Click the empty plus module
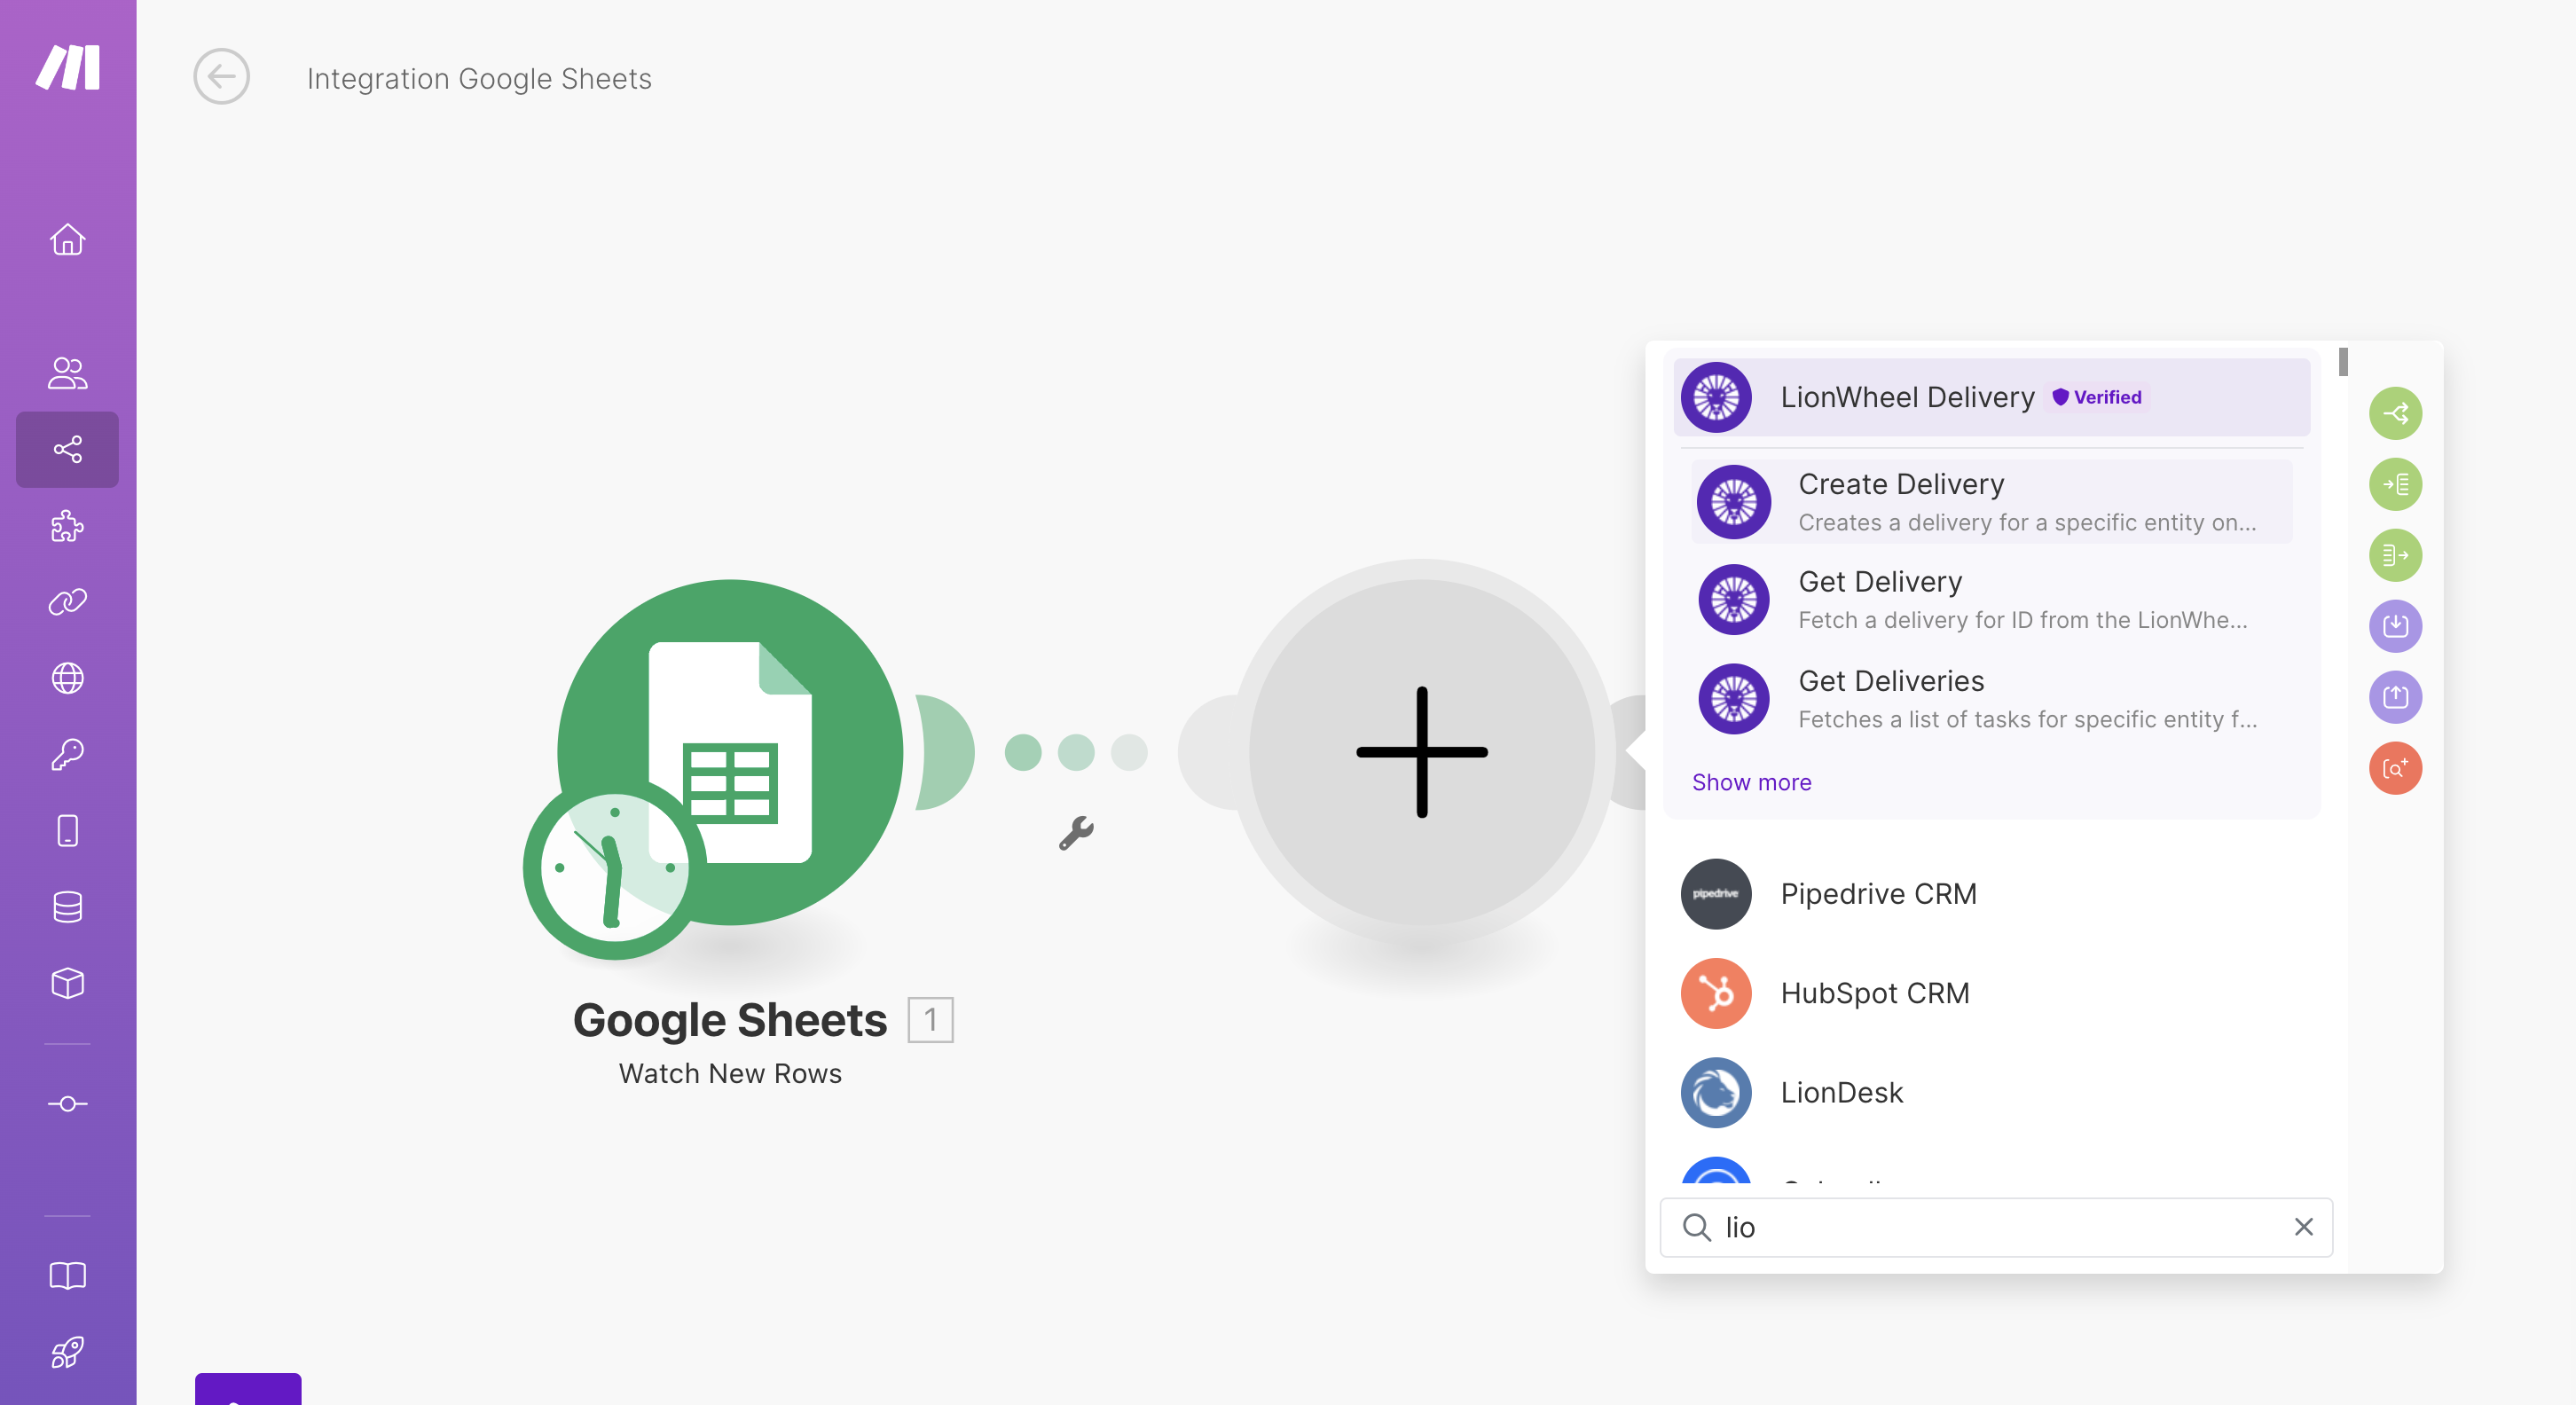This screenshot has width=2576, height=1405. click(x=1422, y=752)
